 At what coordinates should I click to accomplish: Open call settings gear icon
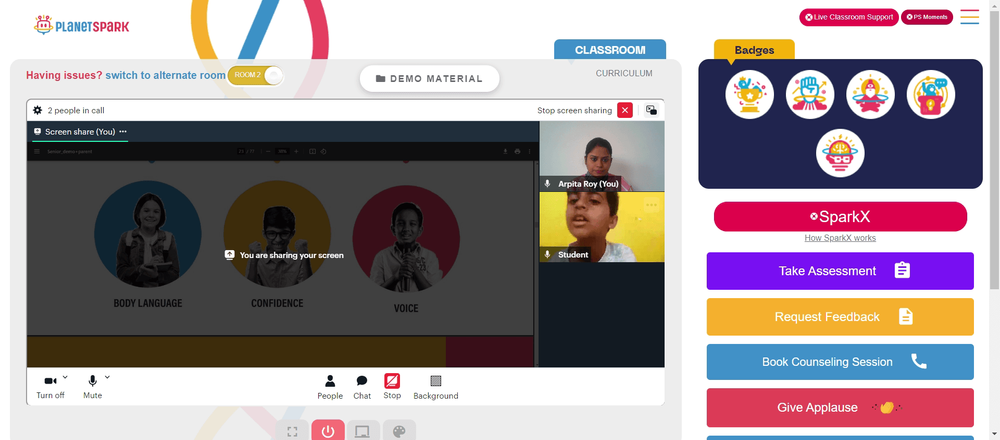(38, 110)
